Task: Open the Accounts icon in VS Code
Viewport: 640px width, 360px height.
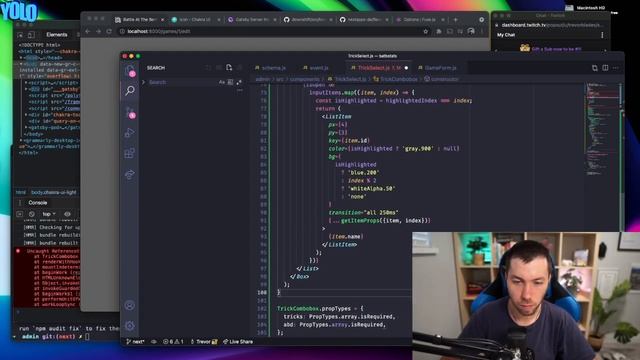Action: coord(130,305)
